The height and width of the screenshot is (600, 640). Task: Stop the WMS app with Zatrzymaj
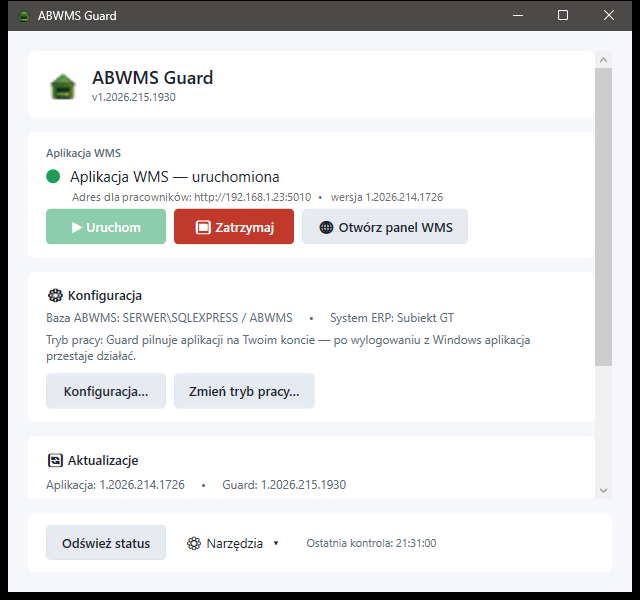pos(234,227)
